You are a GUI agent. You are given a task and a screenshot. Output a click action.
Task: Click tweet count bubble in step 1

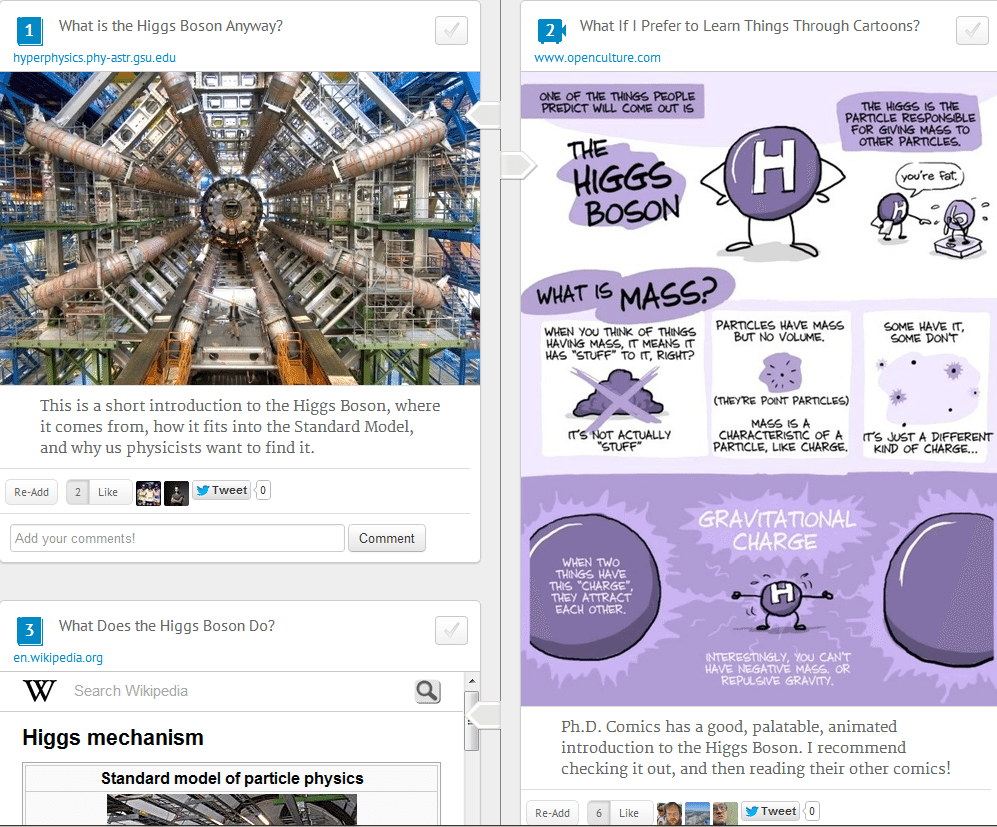[x=263, y=490]
